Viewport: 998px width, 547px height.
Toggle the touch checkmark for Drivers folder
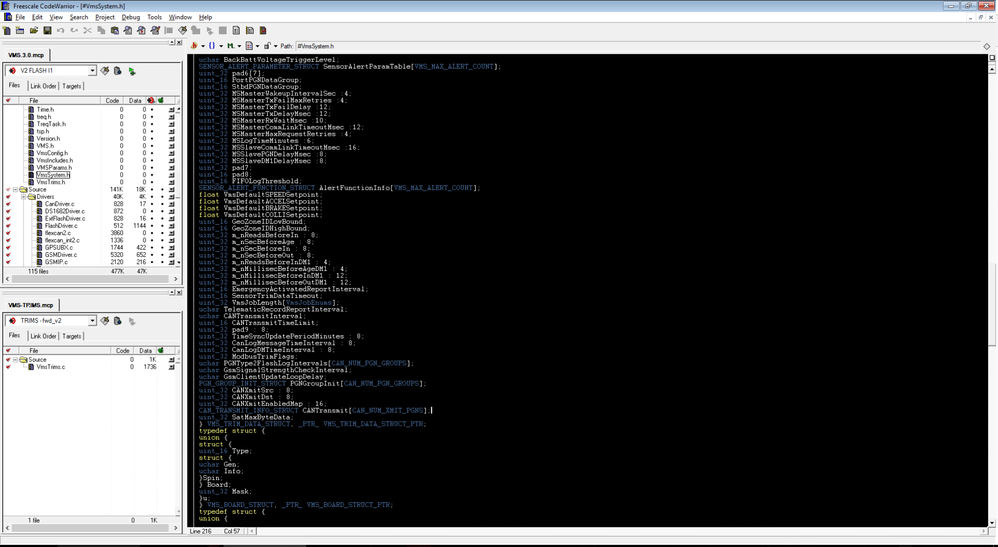8,197
